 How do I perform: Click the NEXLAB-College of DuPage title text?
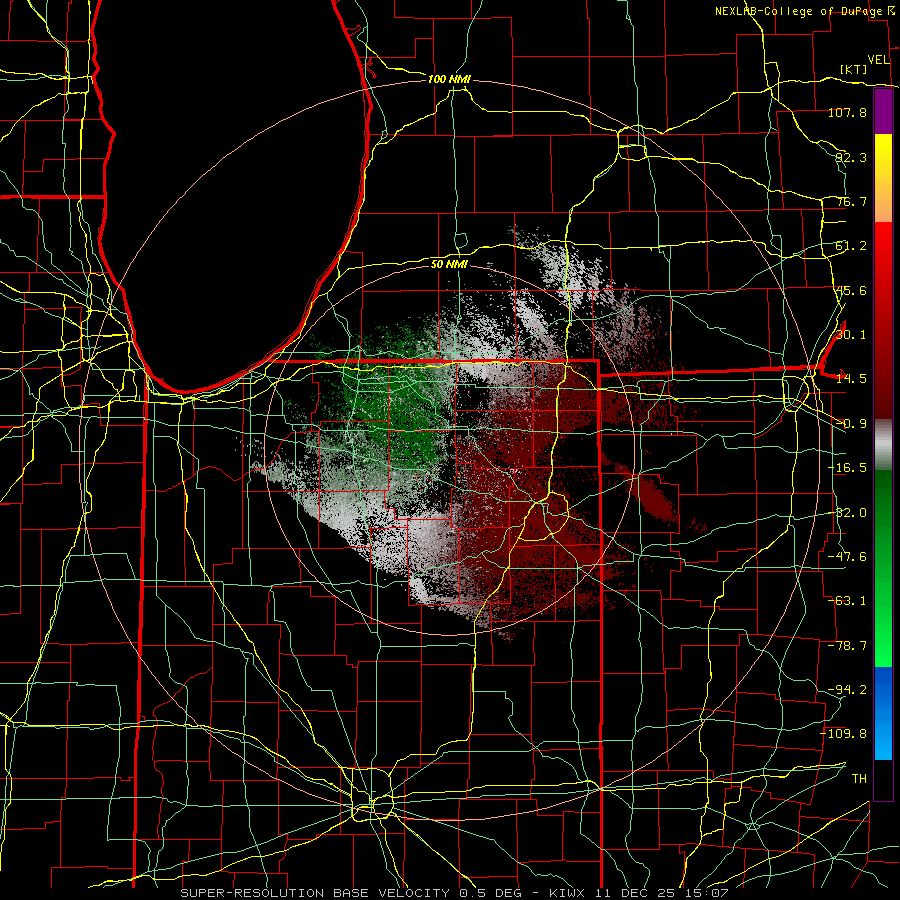click(x=800, y=11)
